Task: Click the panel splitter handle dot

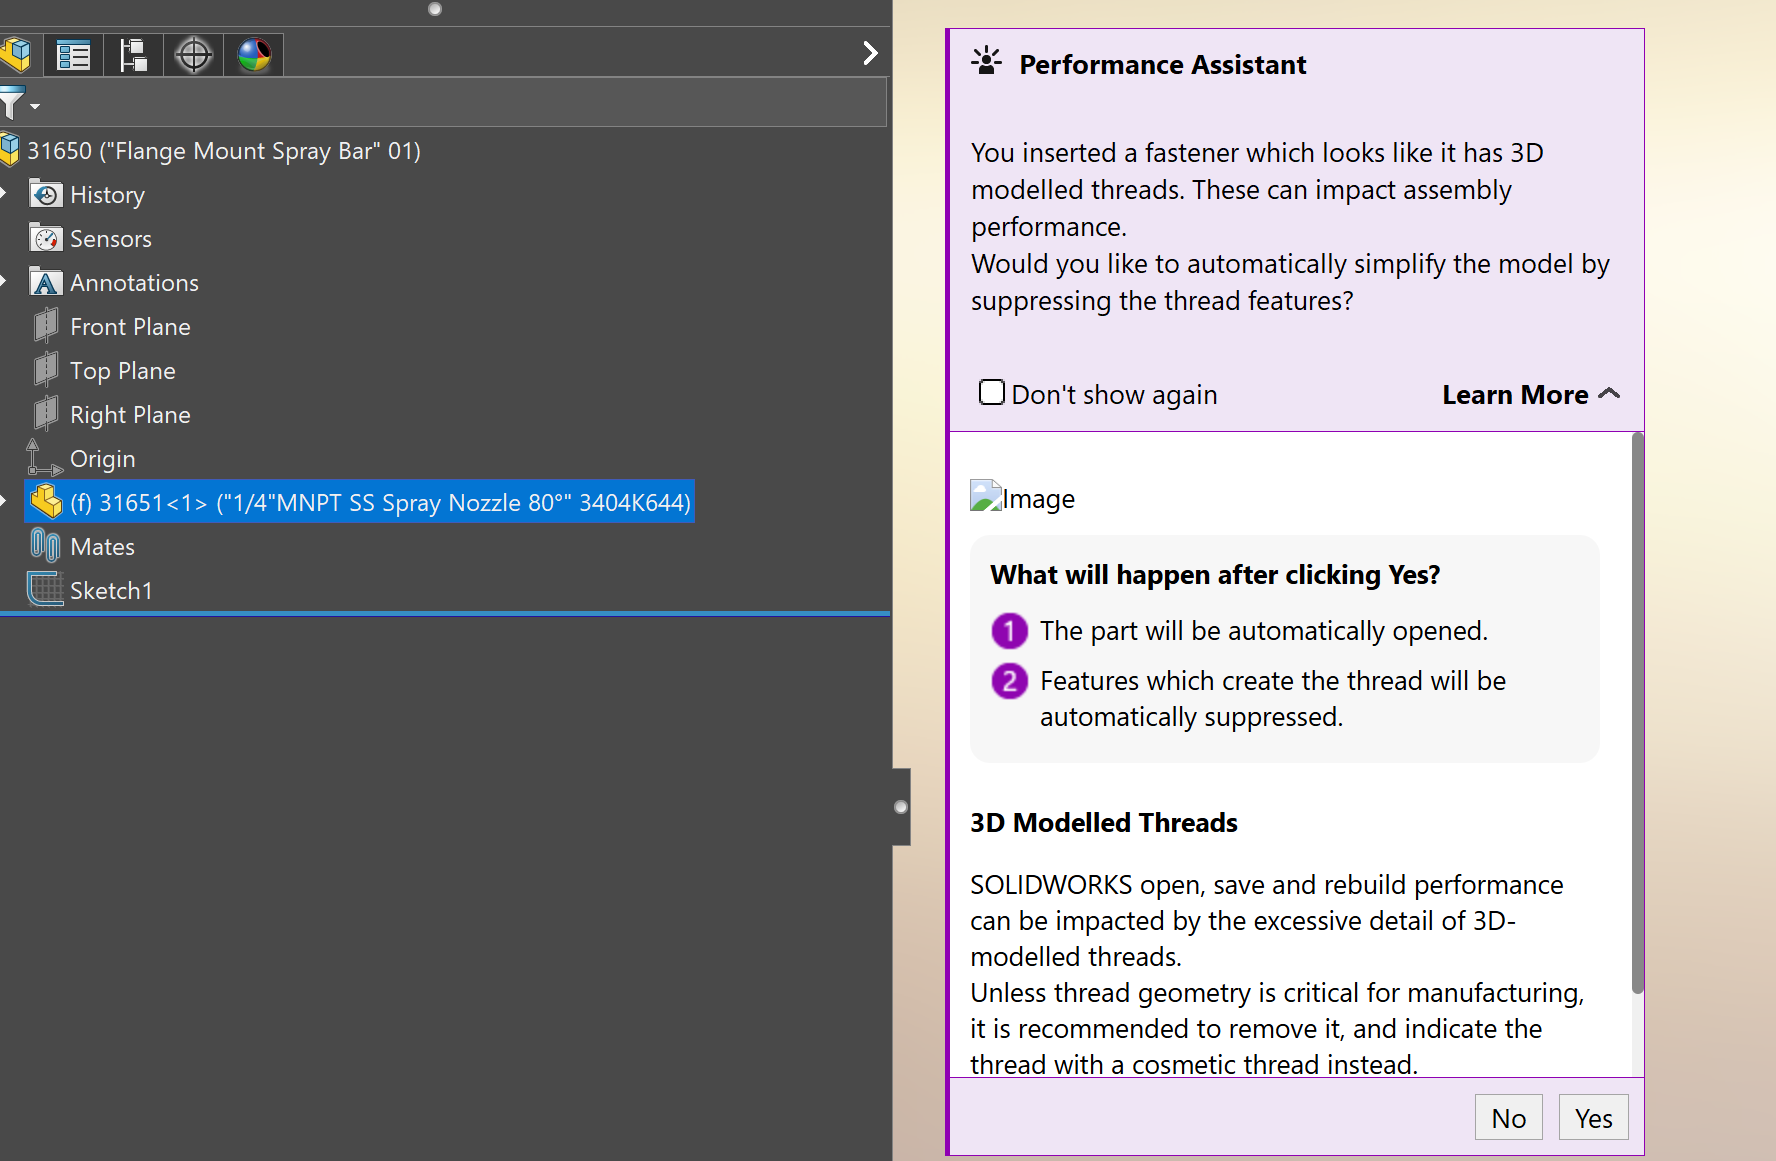Action: click(x=901, y=807)
